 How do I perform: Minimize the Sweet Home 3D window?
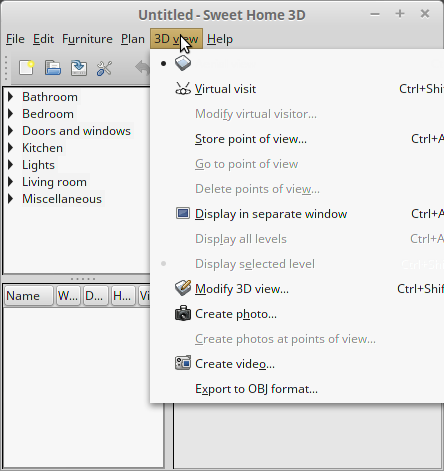pyautogui.click(x=375, y=14)
